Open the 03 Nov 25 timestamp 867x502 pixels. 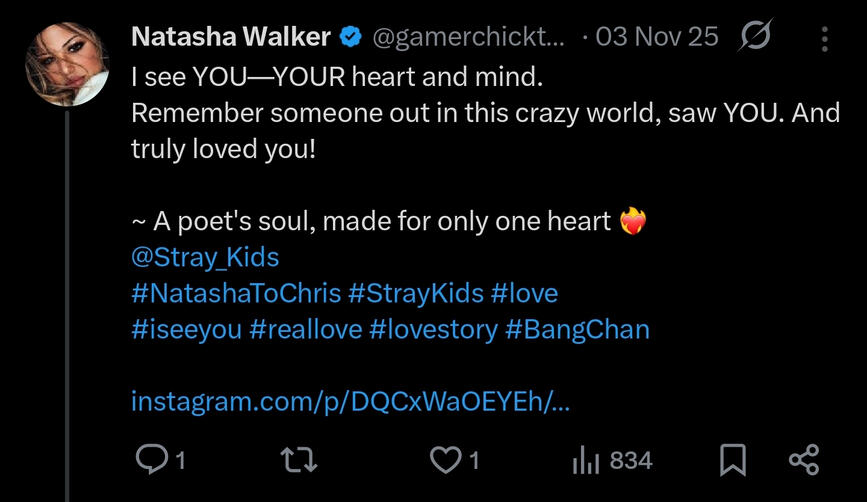tap(657, 37)
